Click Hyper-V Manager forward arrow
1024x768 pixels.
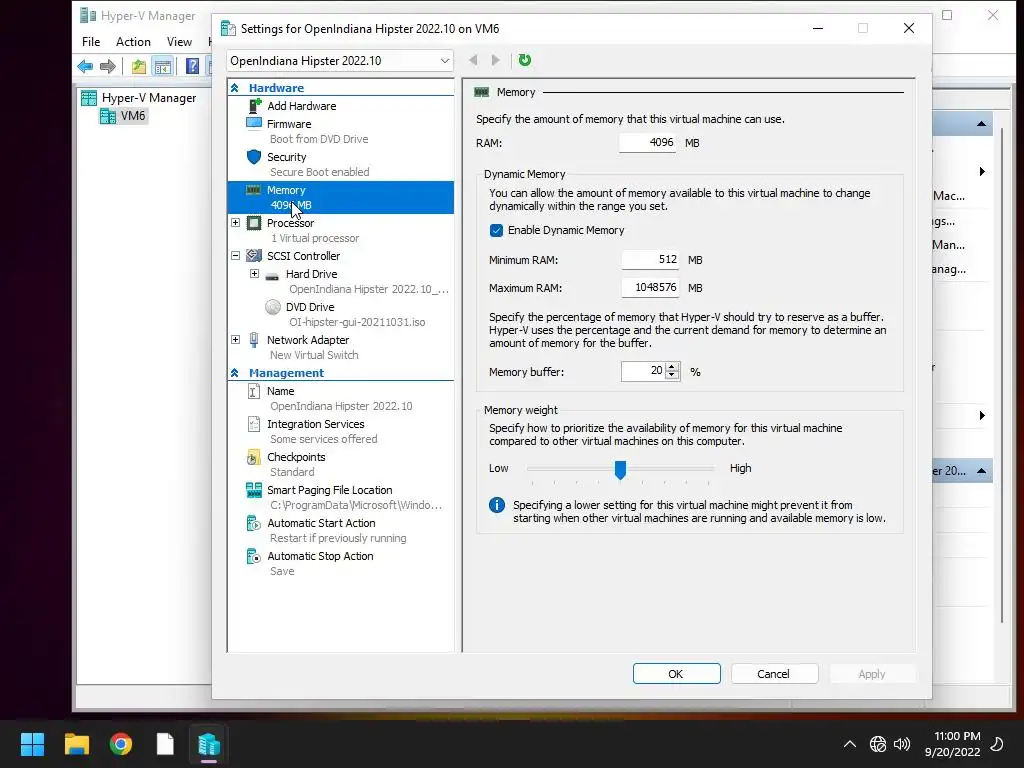[108, 66]
